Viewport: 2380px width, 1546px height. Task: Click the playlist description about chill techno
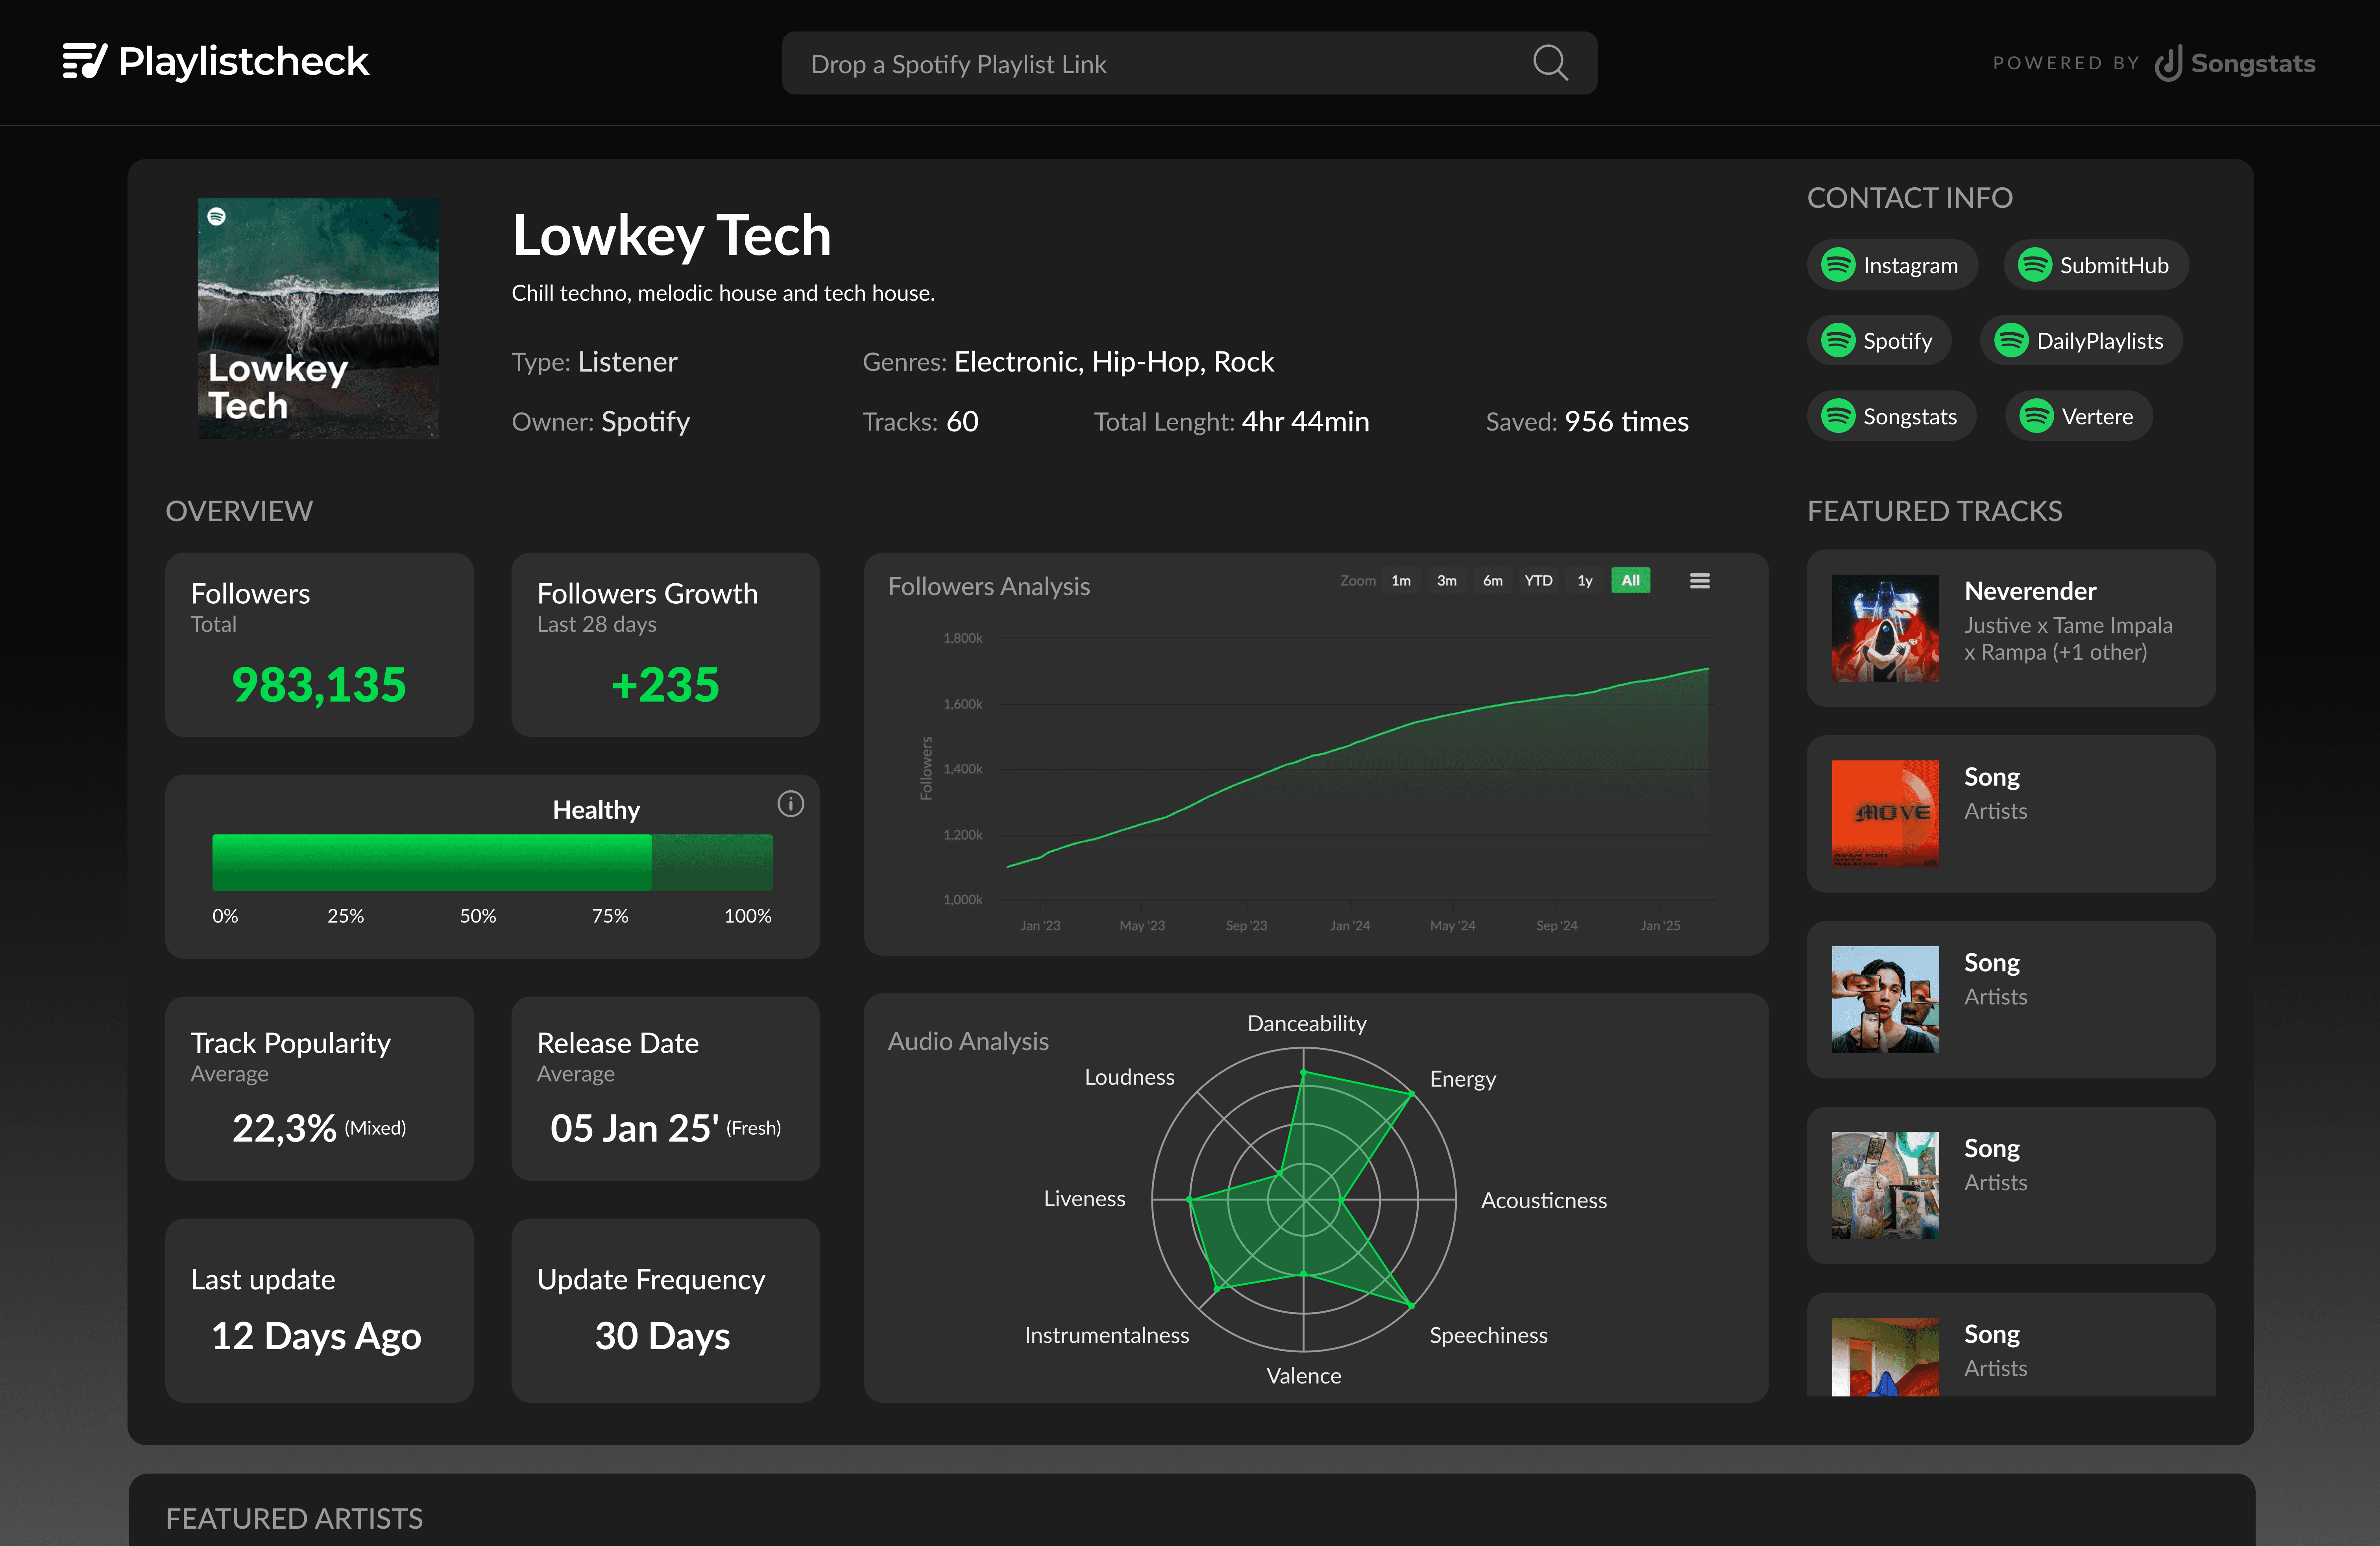[x=723, y=294]
